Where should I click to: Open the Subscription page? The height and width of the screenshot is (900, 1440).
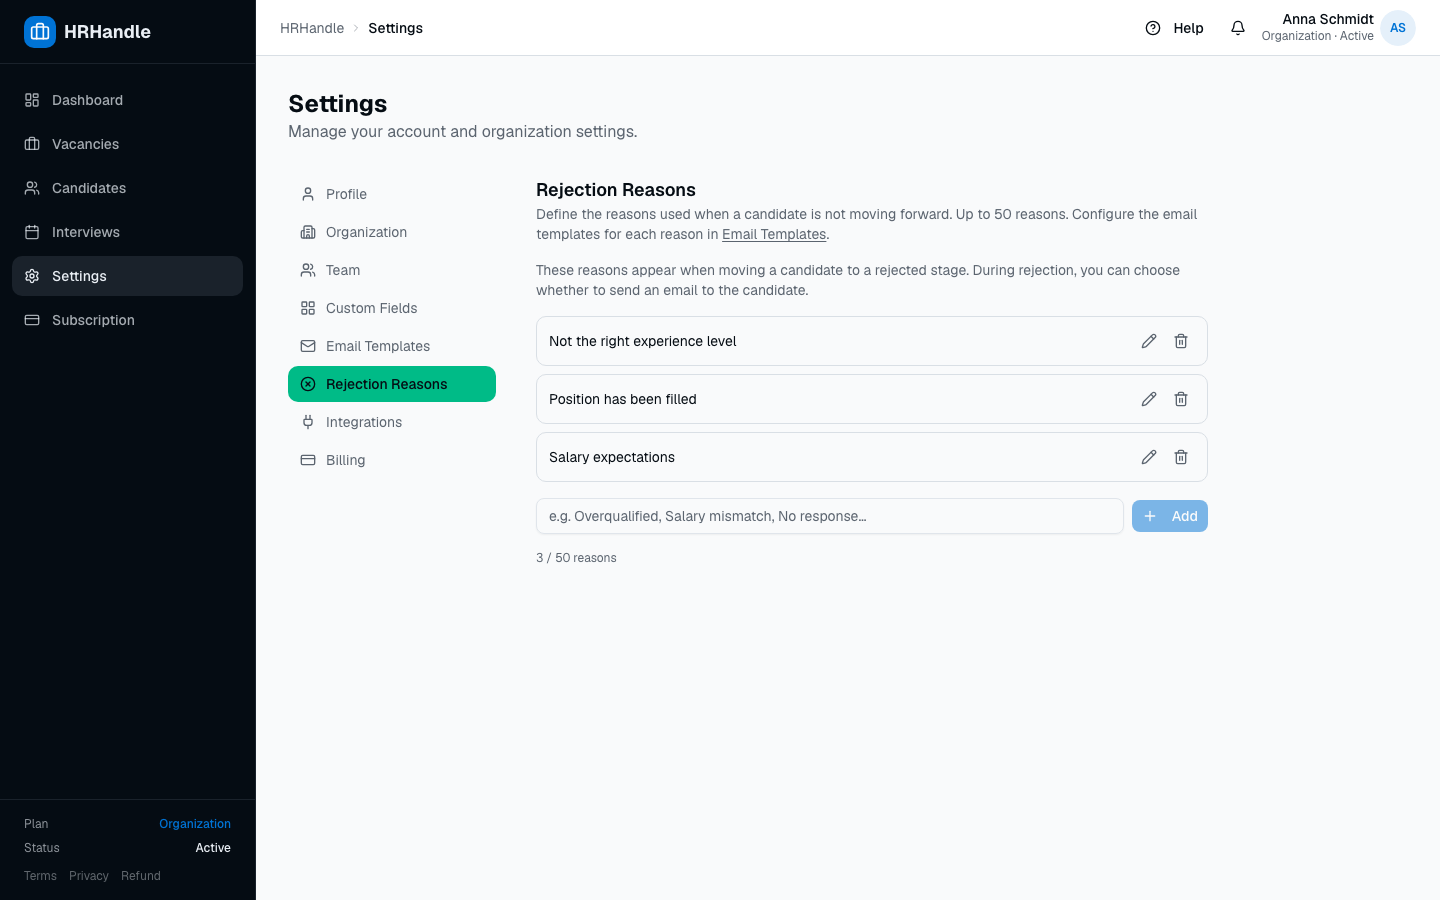(x=127, y=320)
